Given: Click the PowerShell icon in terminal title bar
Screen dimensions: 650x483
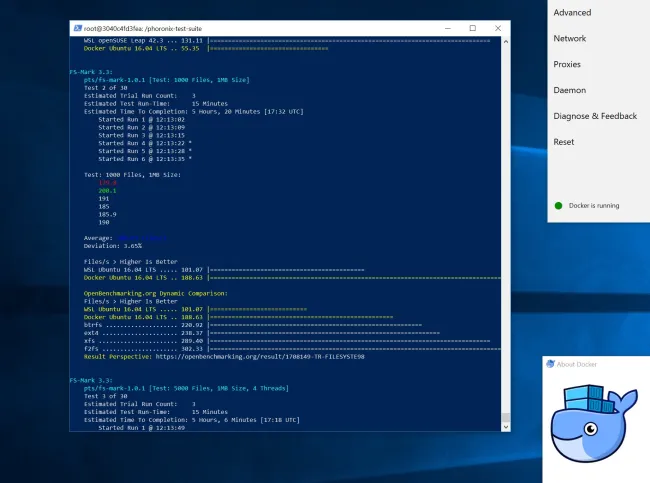Looking at the screenshot, I should coord(78,28).
